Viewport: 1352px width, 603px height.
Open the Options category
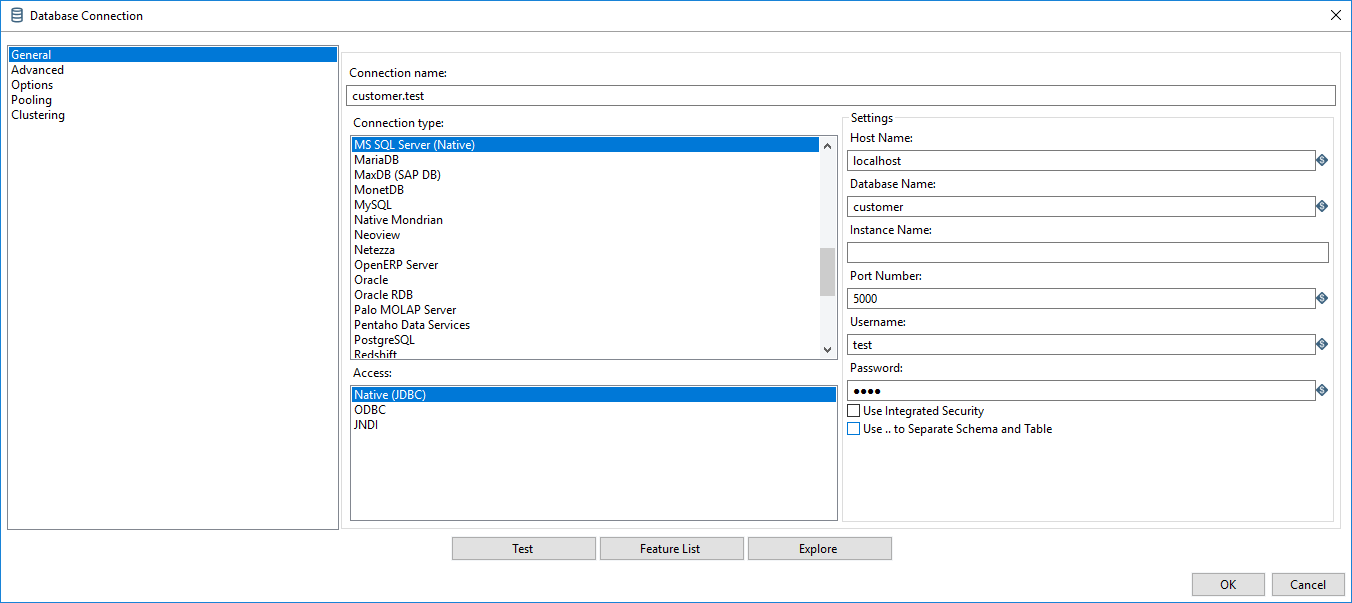click(32, 85)
